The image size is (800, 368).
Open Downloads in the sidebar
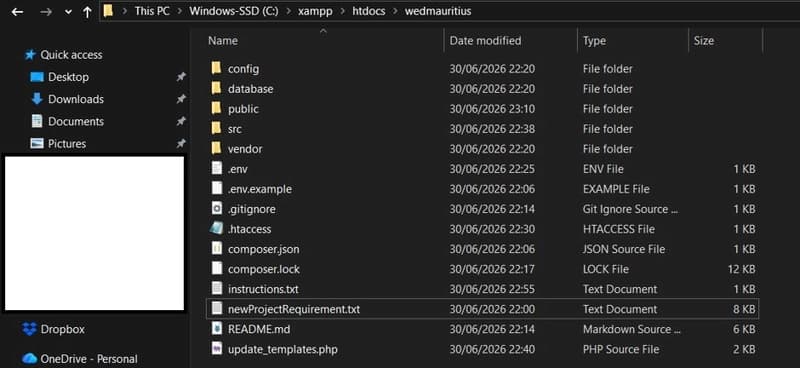pos(76,99)
